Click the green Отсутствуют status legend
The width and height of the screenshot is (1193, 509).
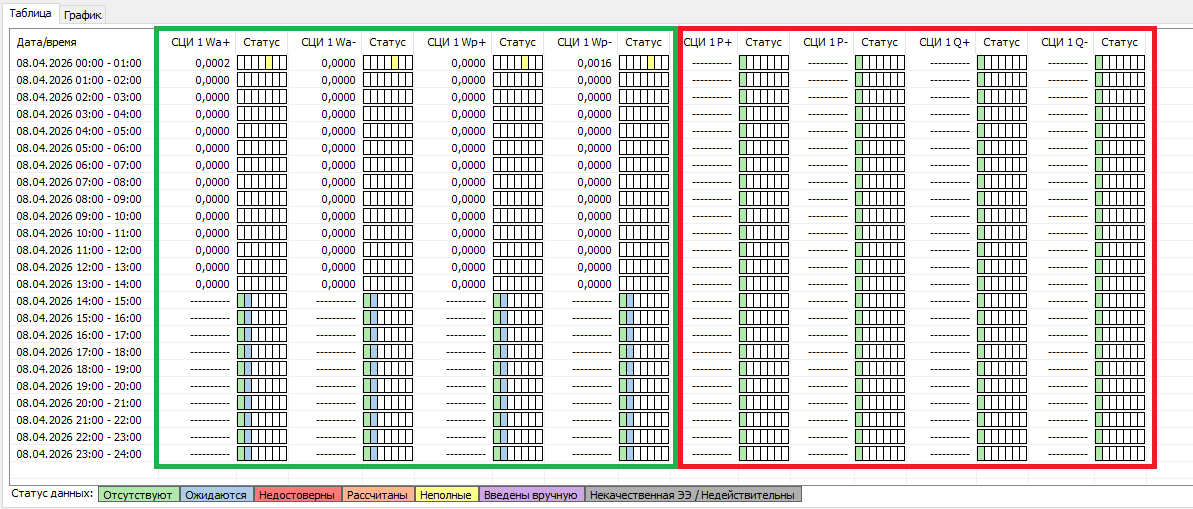[x=139, y=494]
